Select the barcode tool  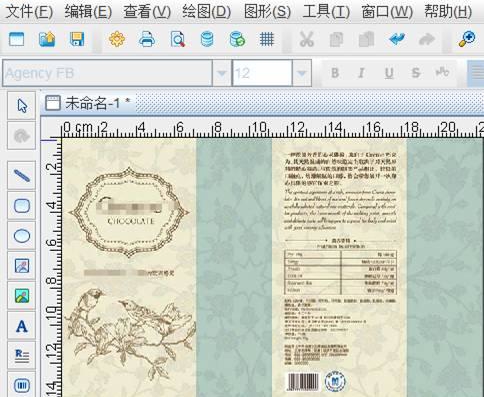22,385
